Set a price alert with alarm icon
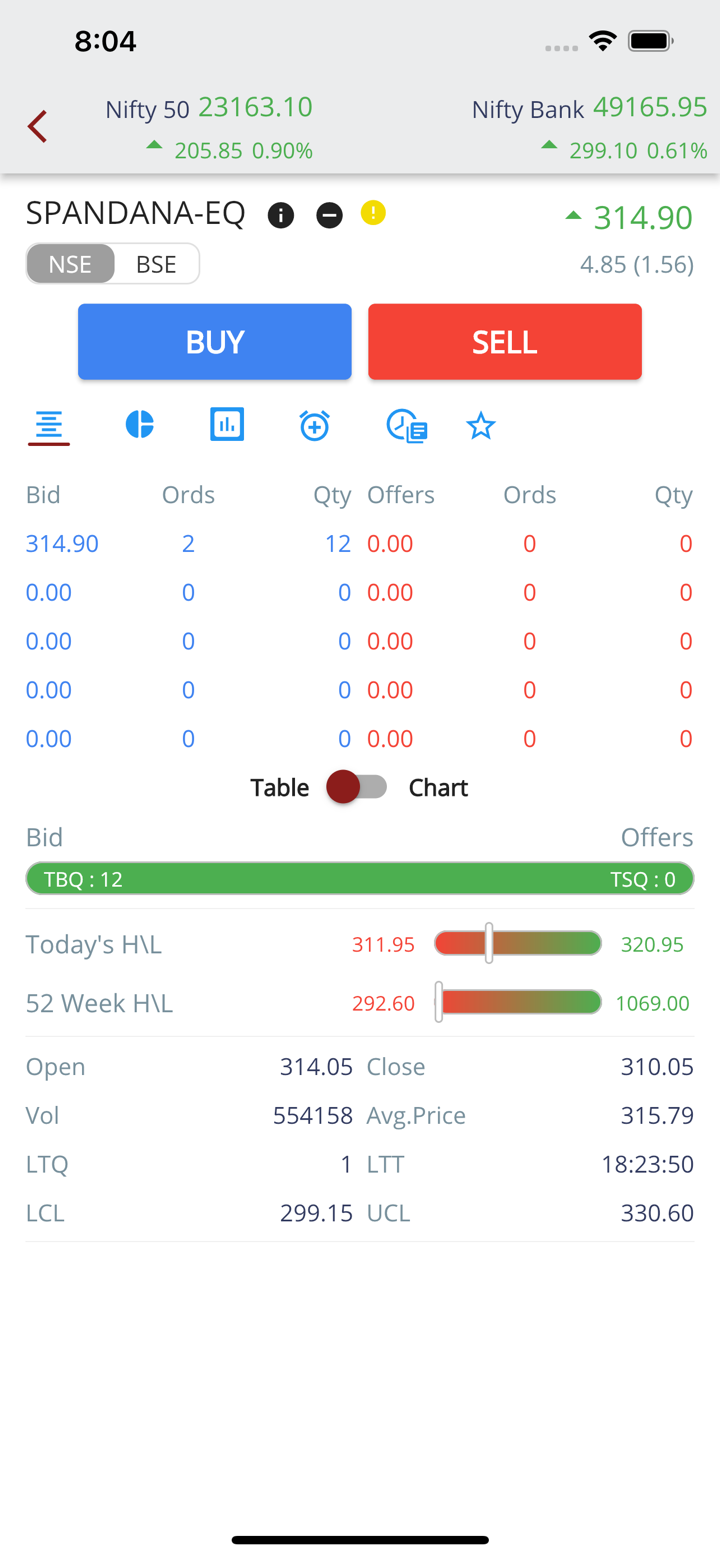 click(x=314, y=425)
